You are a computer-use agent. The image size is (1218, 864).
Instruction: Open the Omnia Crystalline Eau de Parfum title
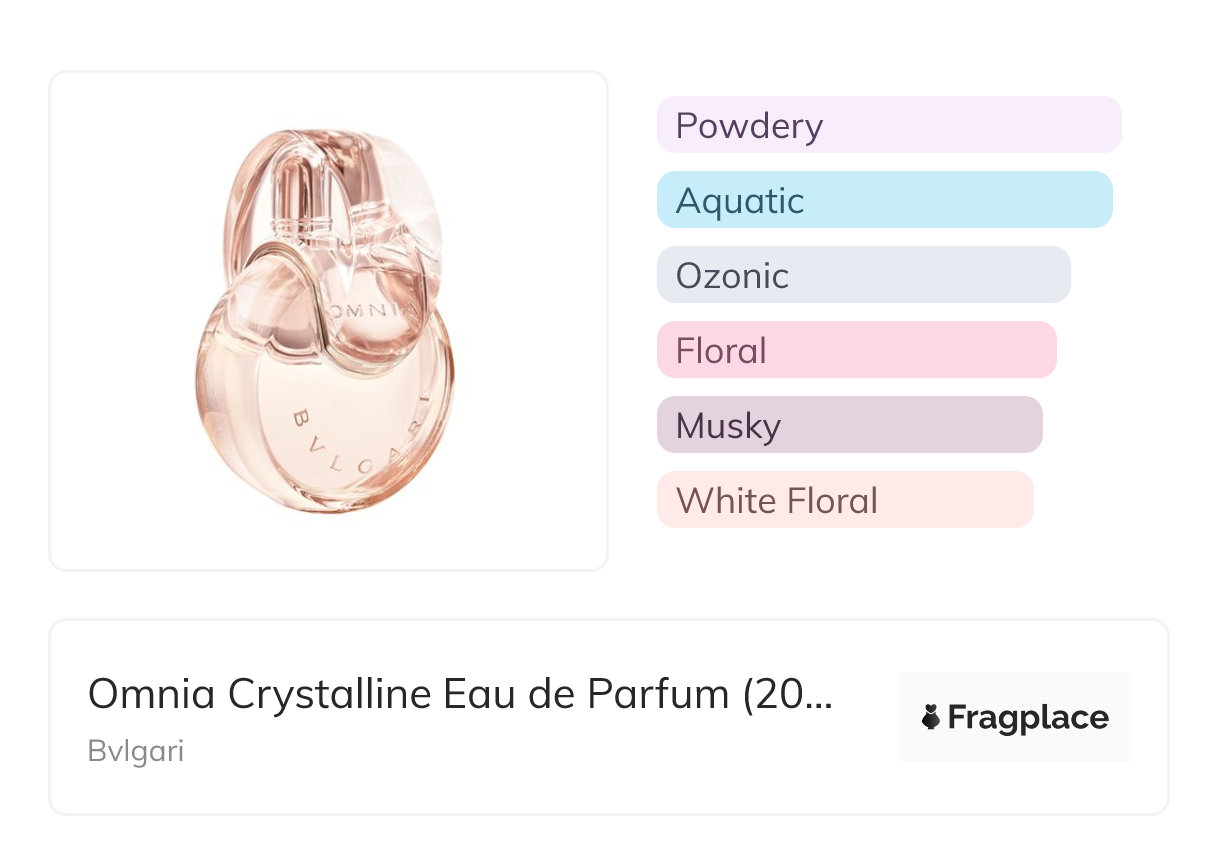coord(459,694)
